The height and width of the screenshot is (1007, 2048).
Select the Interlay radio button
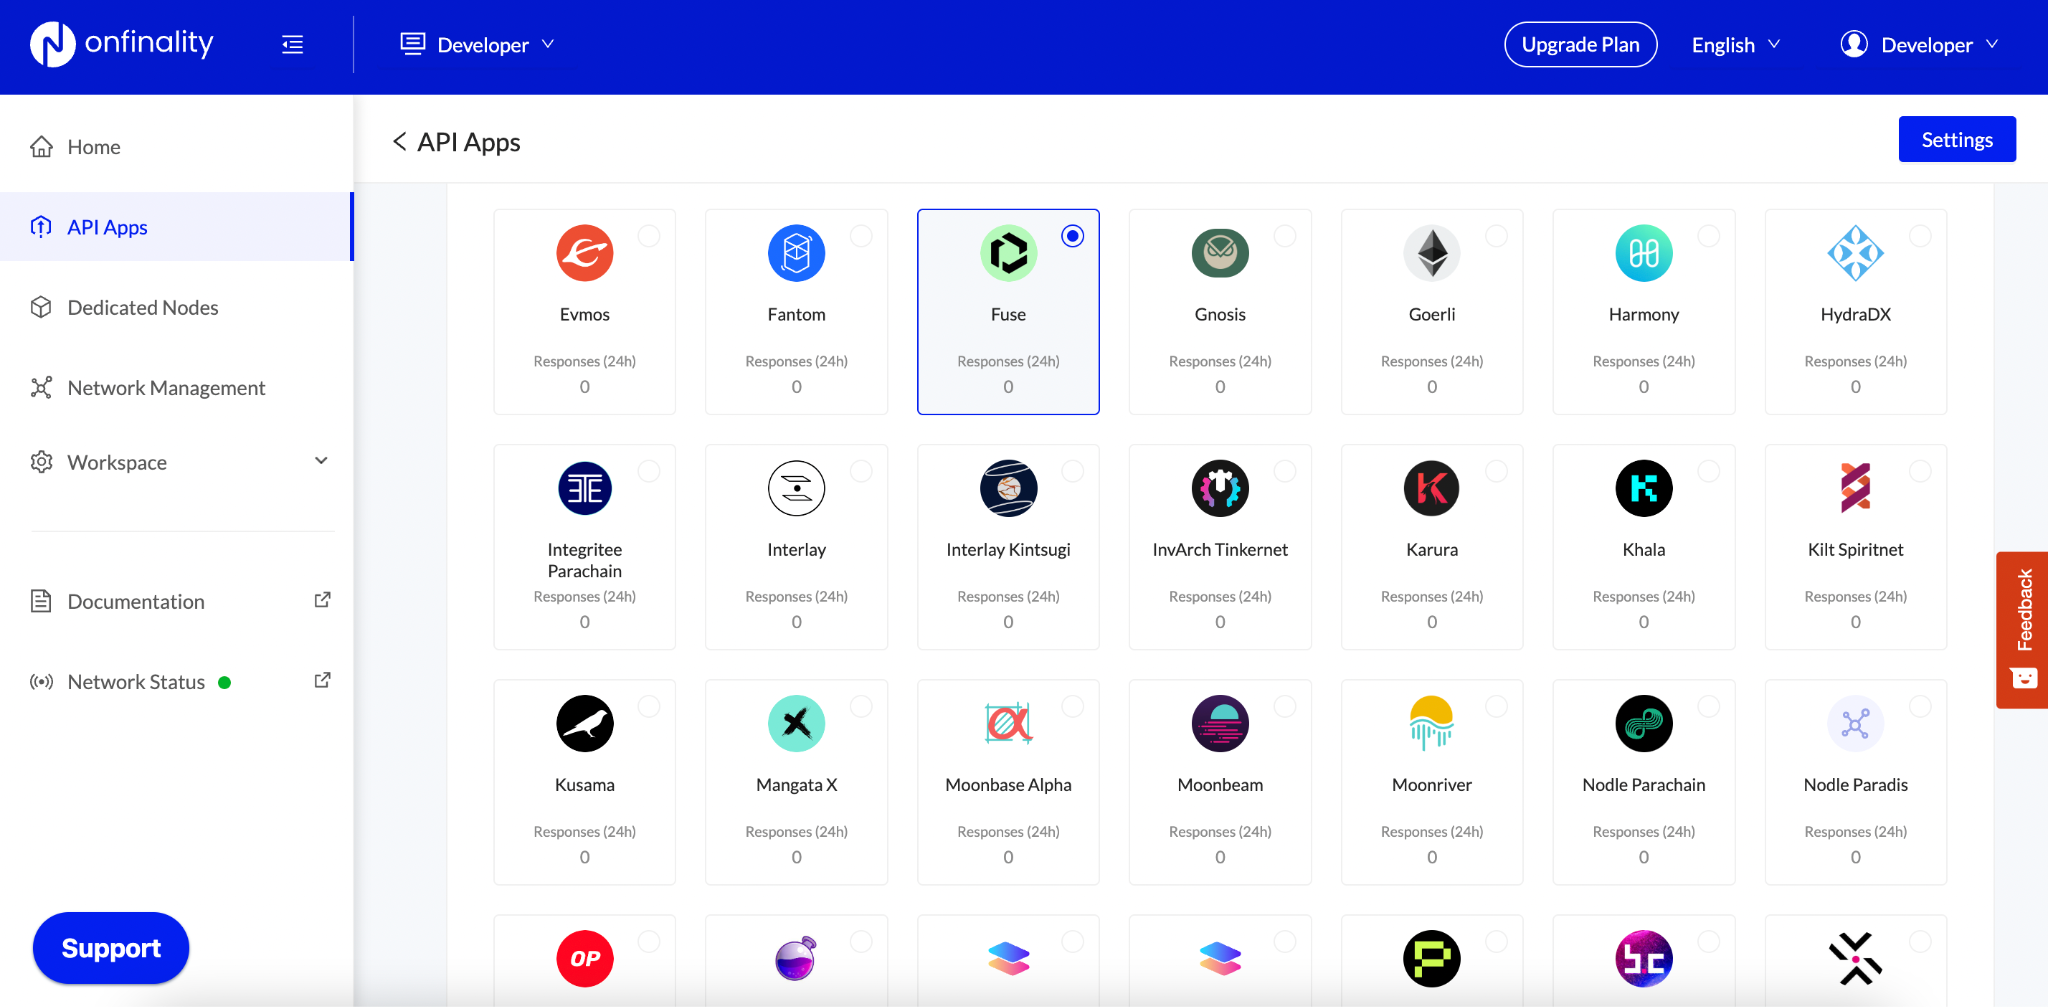tap(861, 471)
